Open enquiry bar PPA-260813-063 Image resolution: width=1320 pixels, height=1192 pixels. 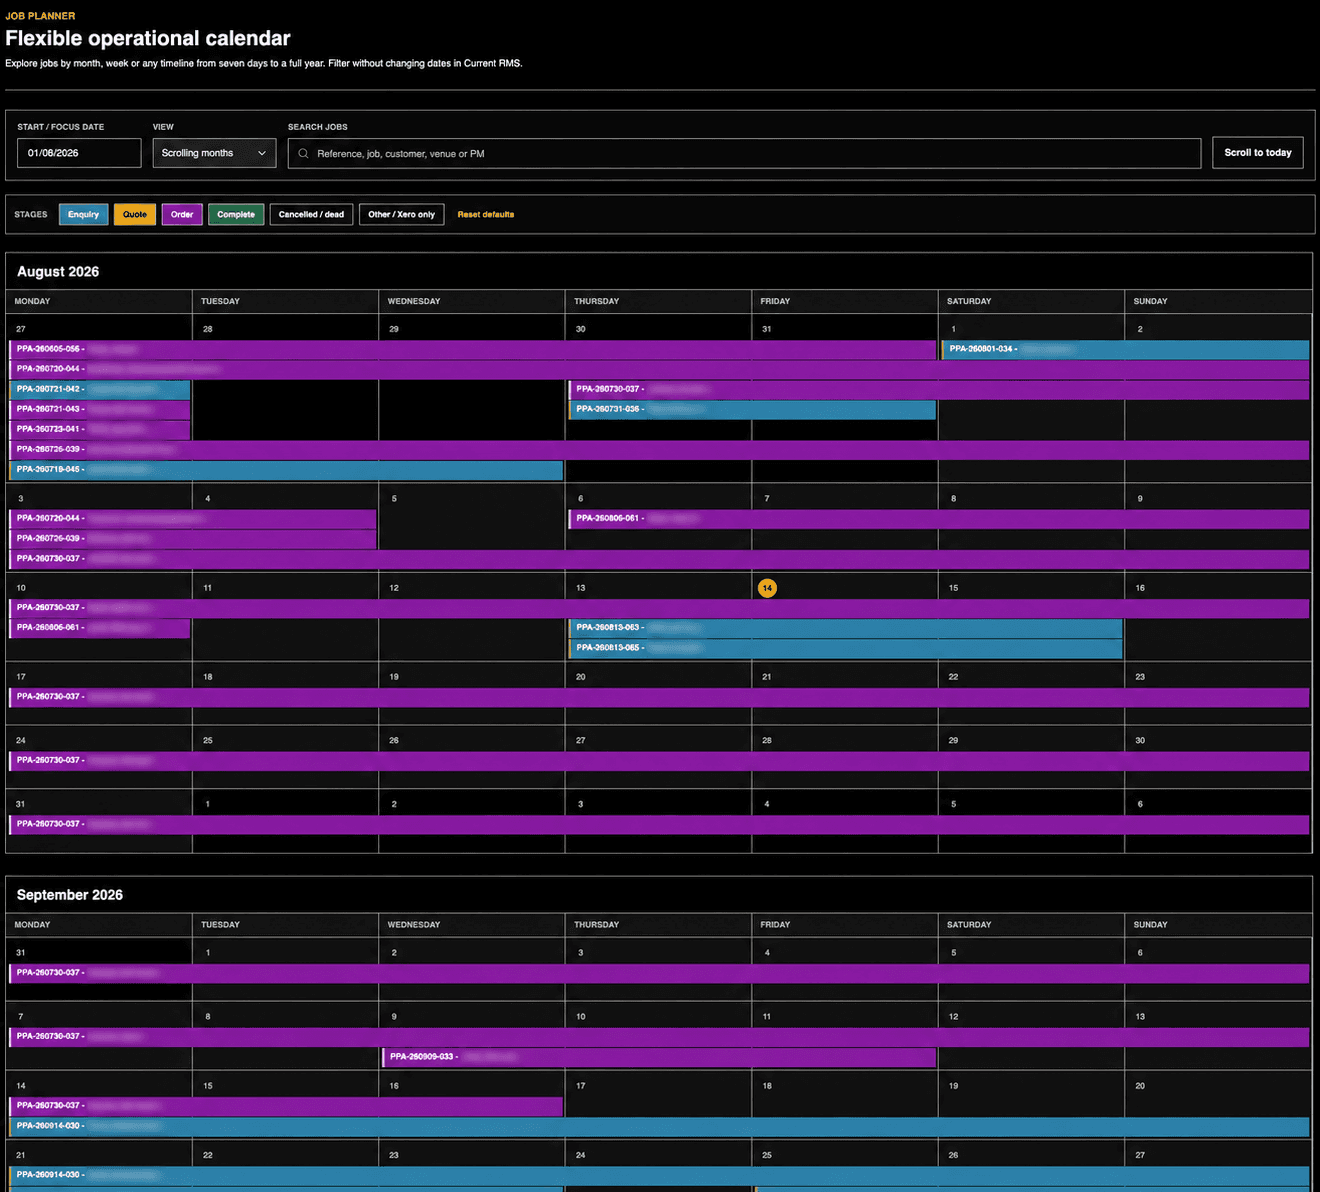tap(845, 627)
